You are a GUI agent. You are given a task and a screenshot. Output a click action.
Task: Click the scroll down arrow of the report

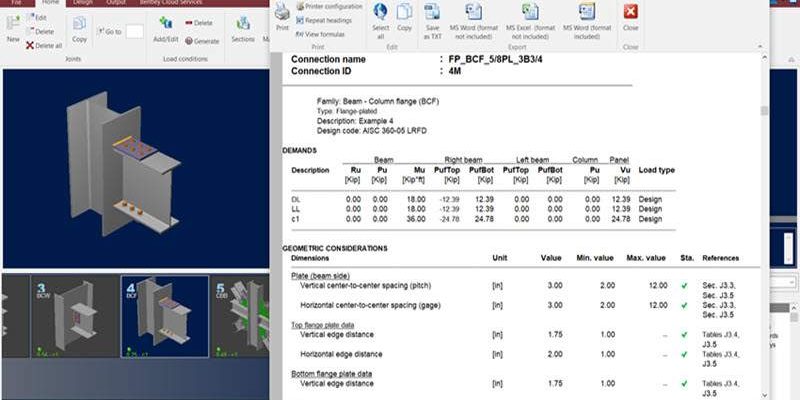pyautogui.click(x=764, y=395)
